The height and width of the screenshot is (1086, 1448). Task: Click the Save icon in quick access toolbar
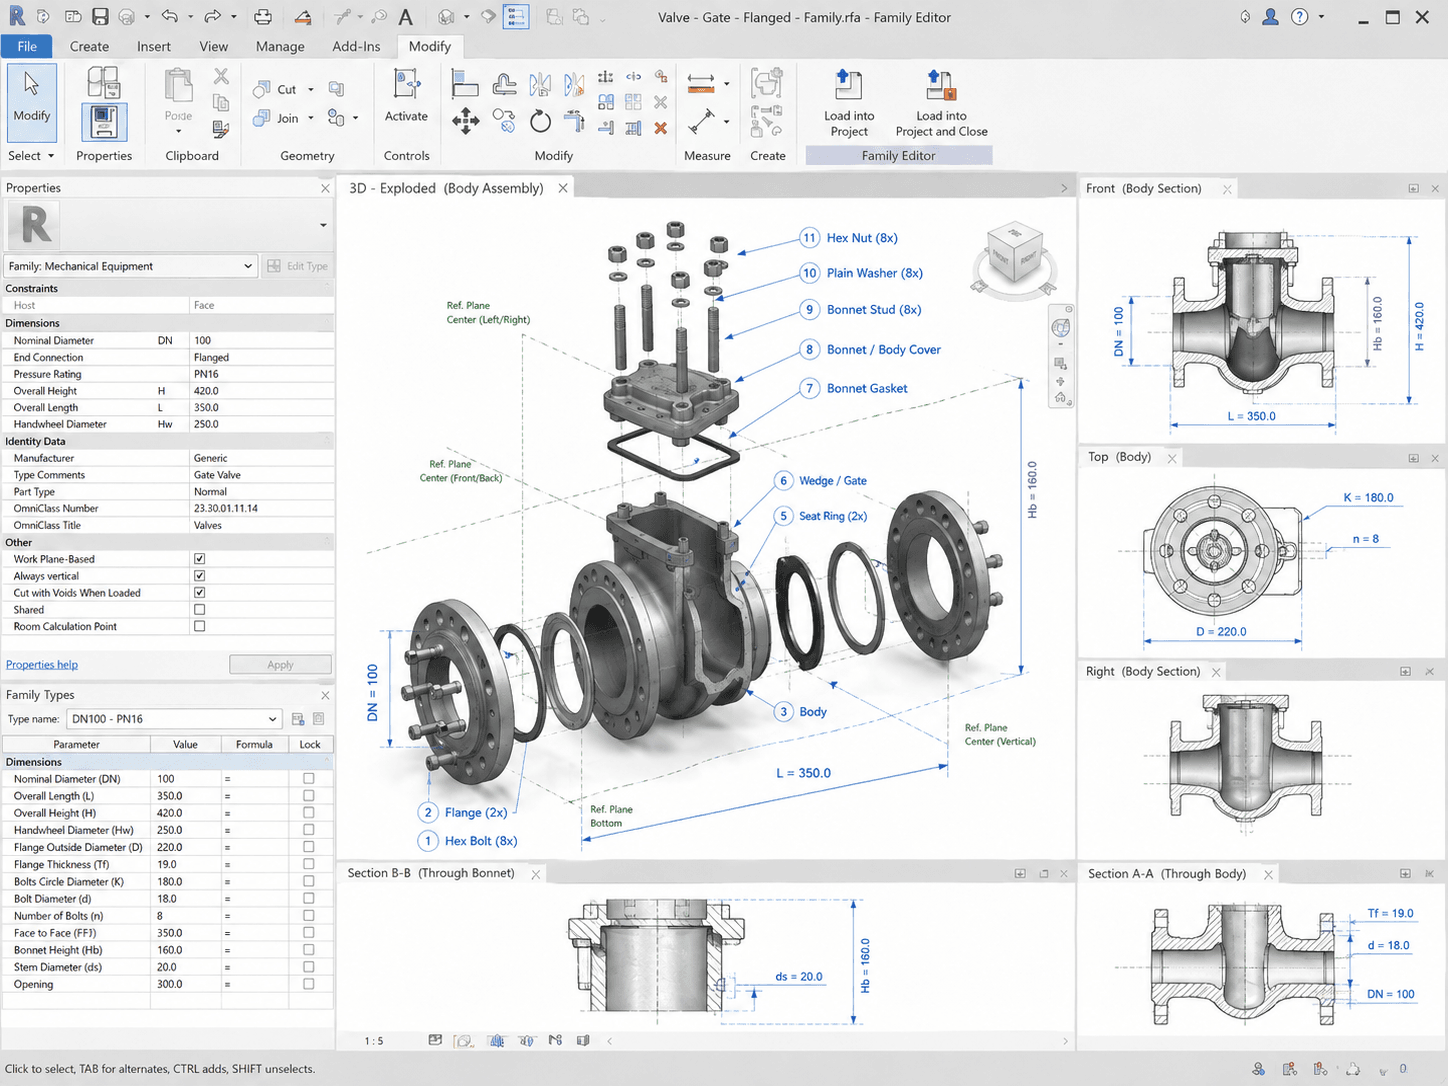(x=100, y=17)
